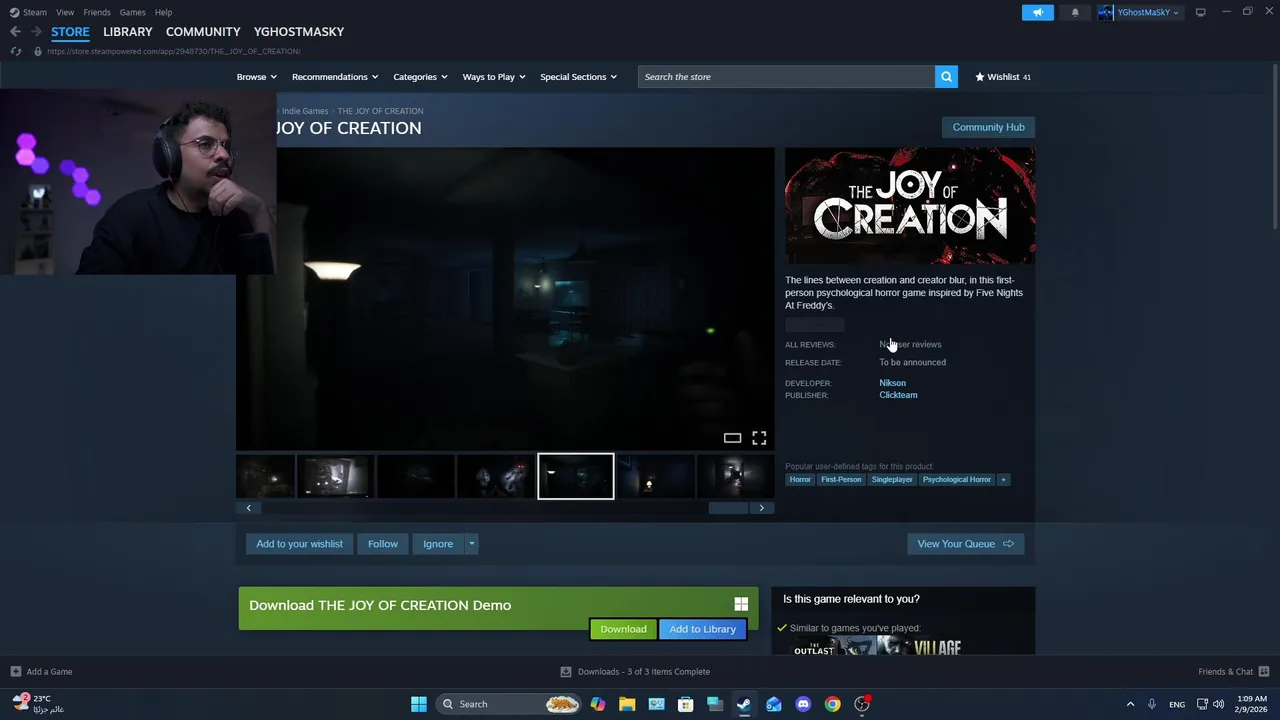1280x720 pixels.
Task: Open Google Chrome from the taskbar
Action: coord(832,704)
